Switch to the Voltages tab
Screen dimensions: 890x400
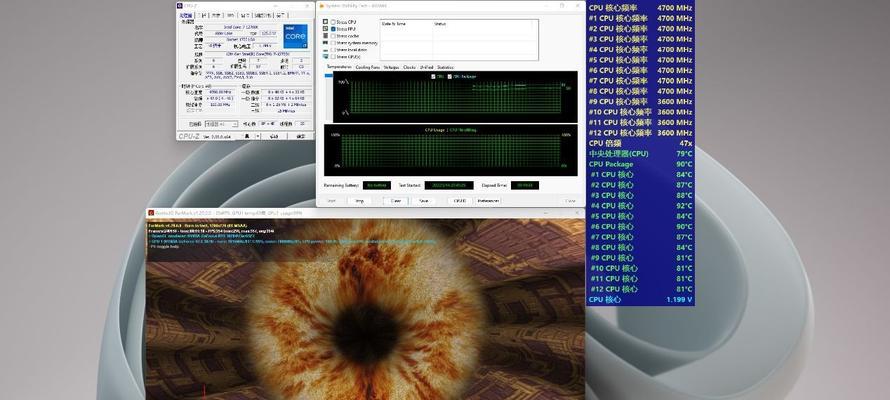tap(391, 67)
